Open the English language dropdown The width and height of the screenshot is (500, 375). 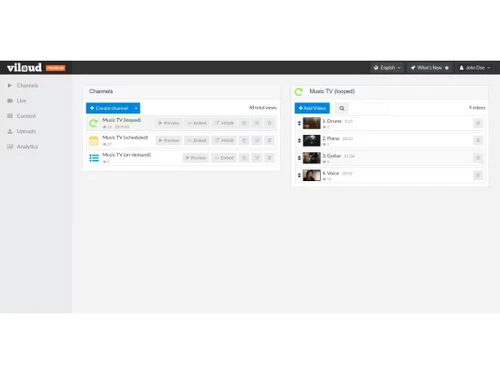[x=387, y=68]
